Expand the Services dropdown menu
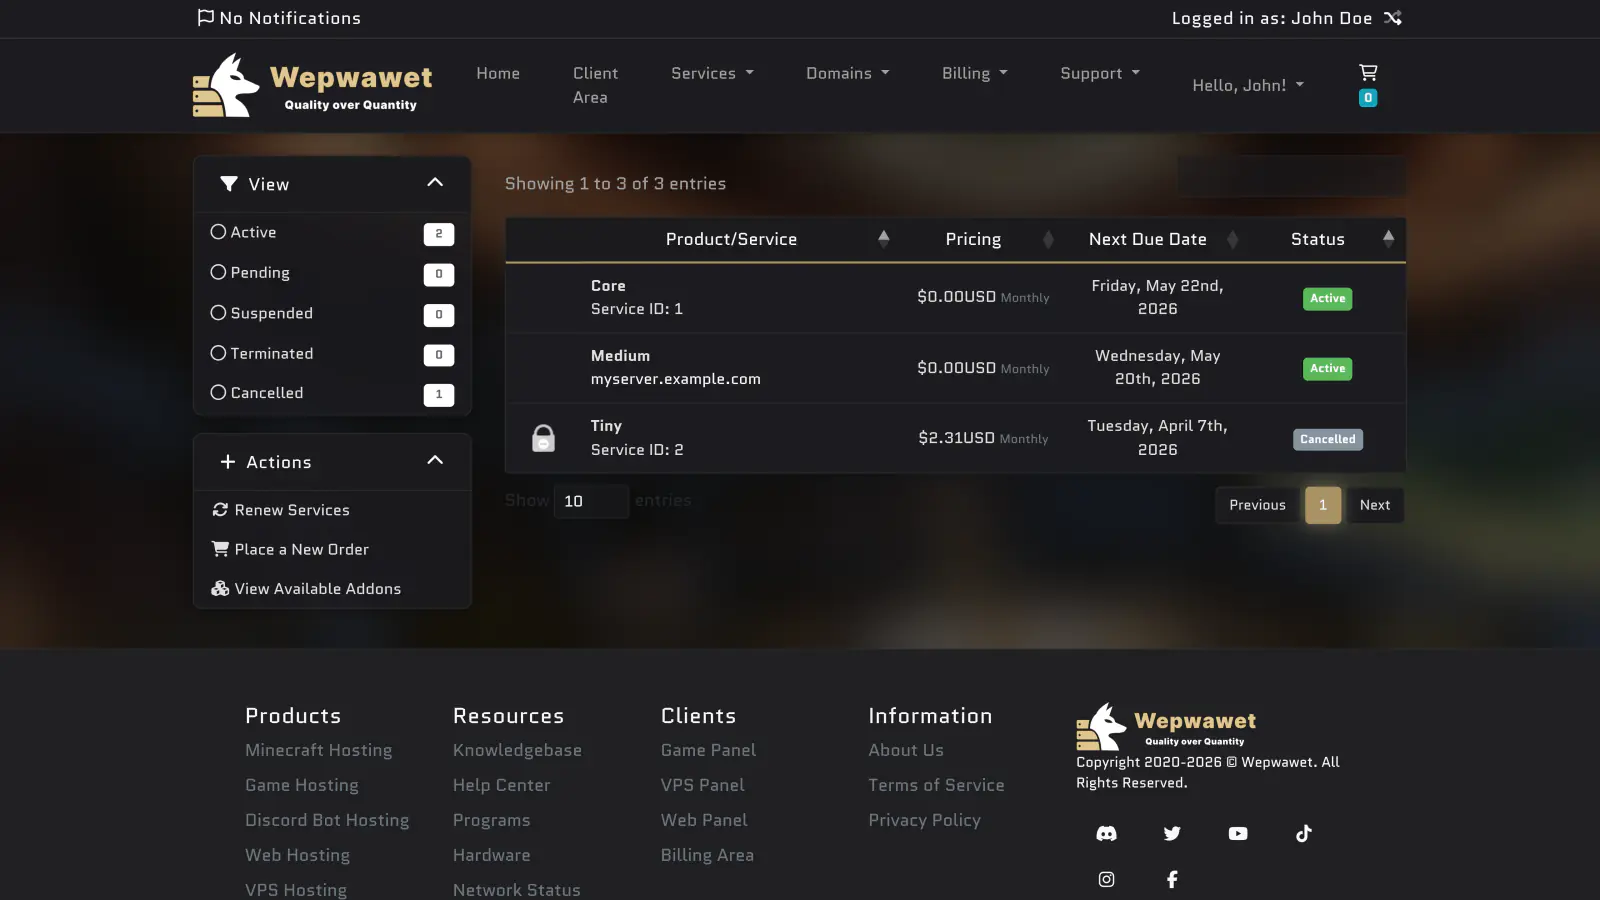Viewport: 1600px width, 900px height. [x=712, y=73]
